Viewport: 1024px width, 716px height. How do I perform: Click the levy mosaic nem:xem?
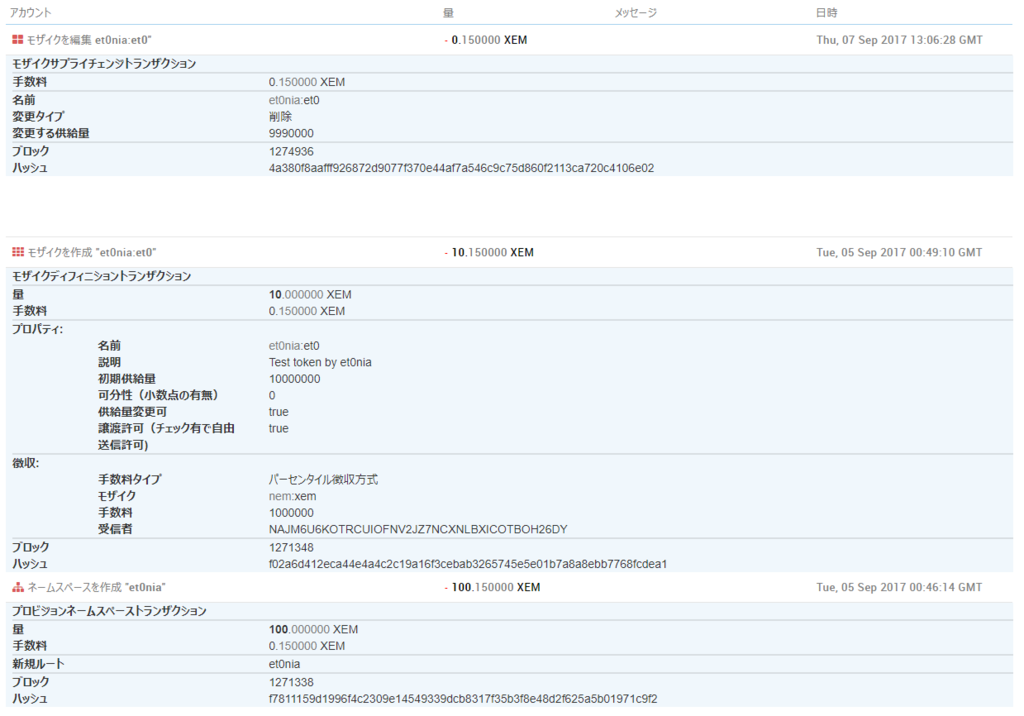click(293, 496)
